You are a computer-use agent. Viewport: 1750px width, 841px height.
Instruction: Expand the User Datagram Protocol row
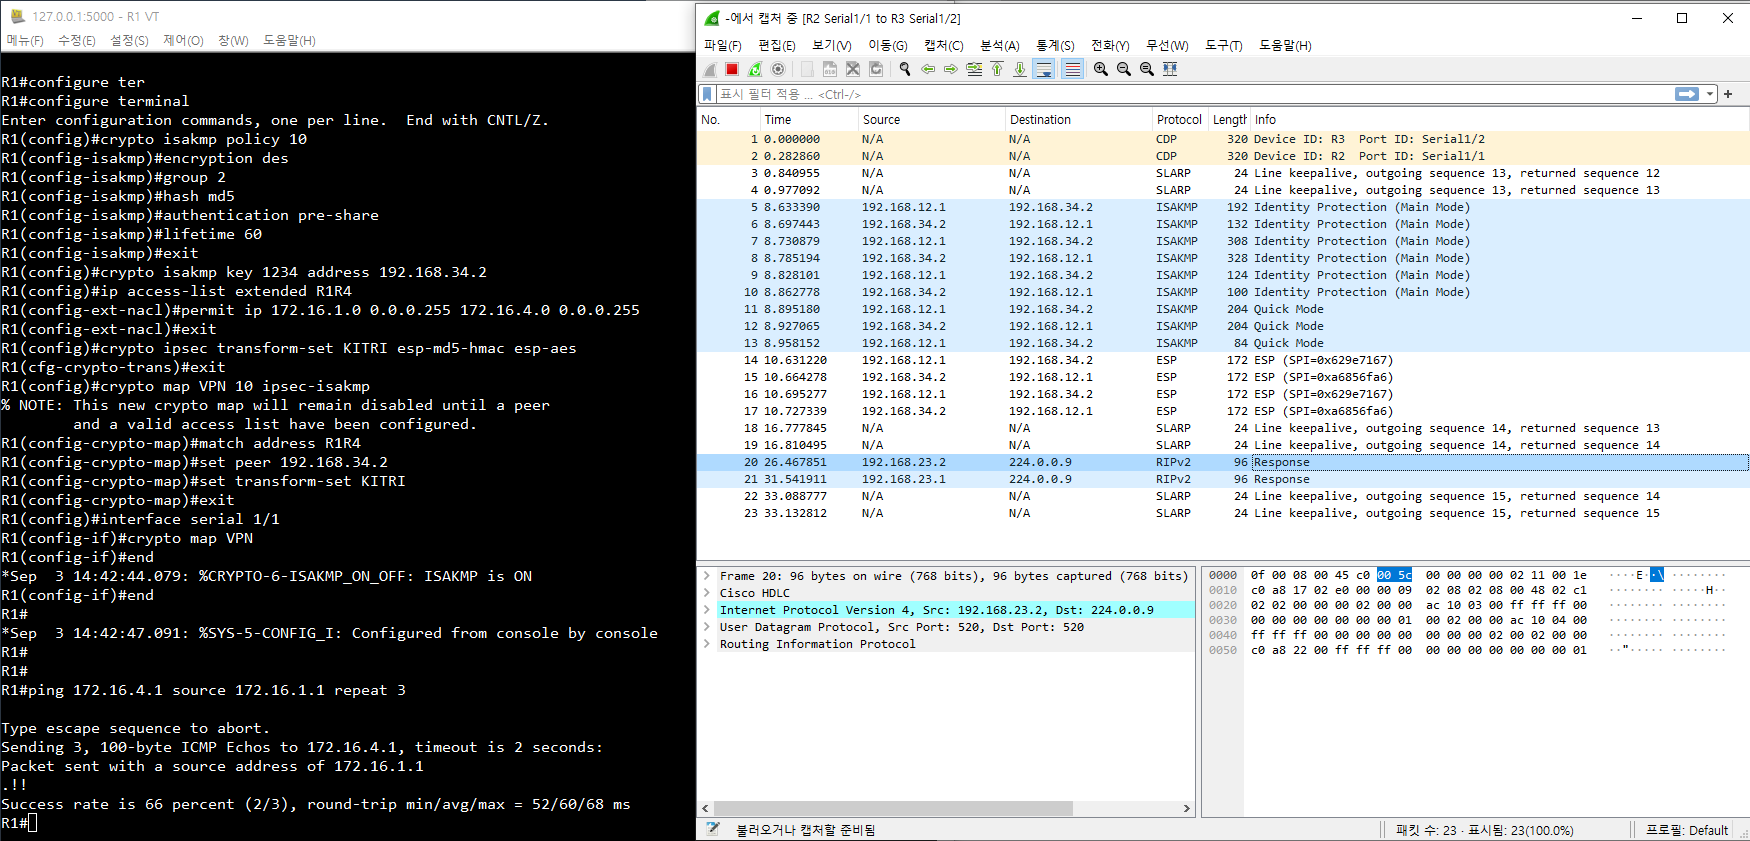point(707,627)
